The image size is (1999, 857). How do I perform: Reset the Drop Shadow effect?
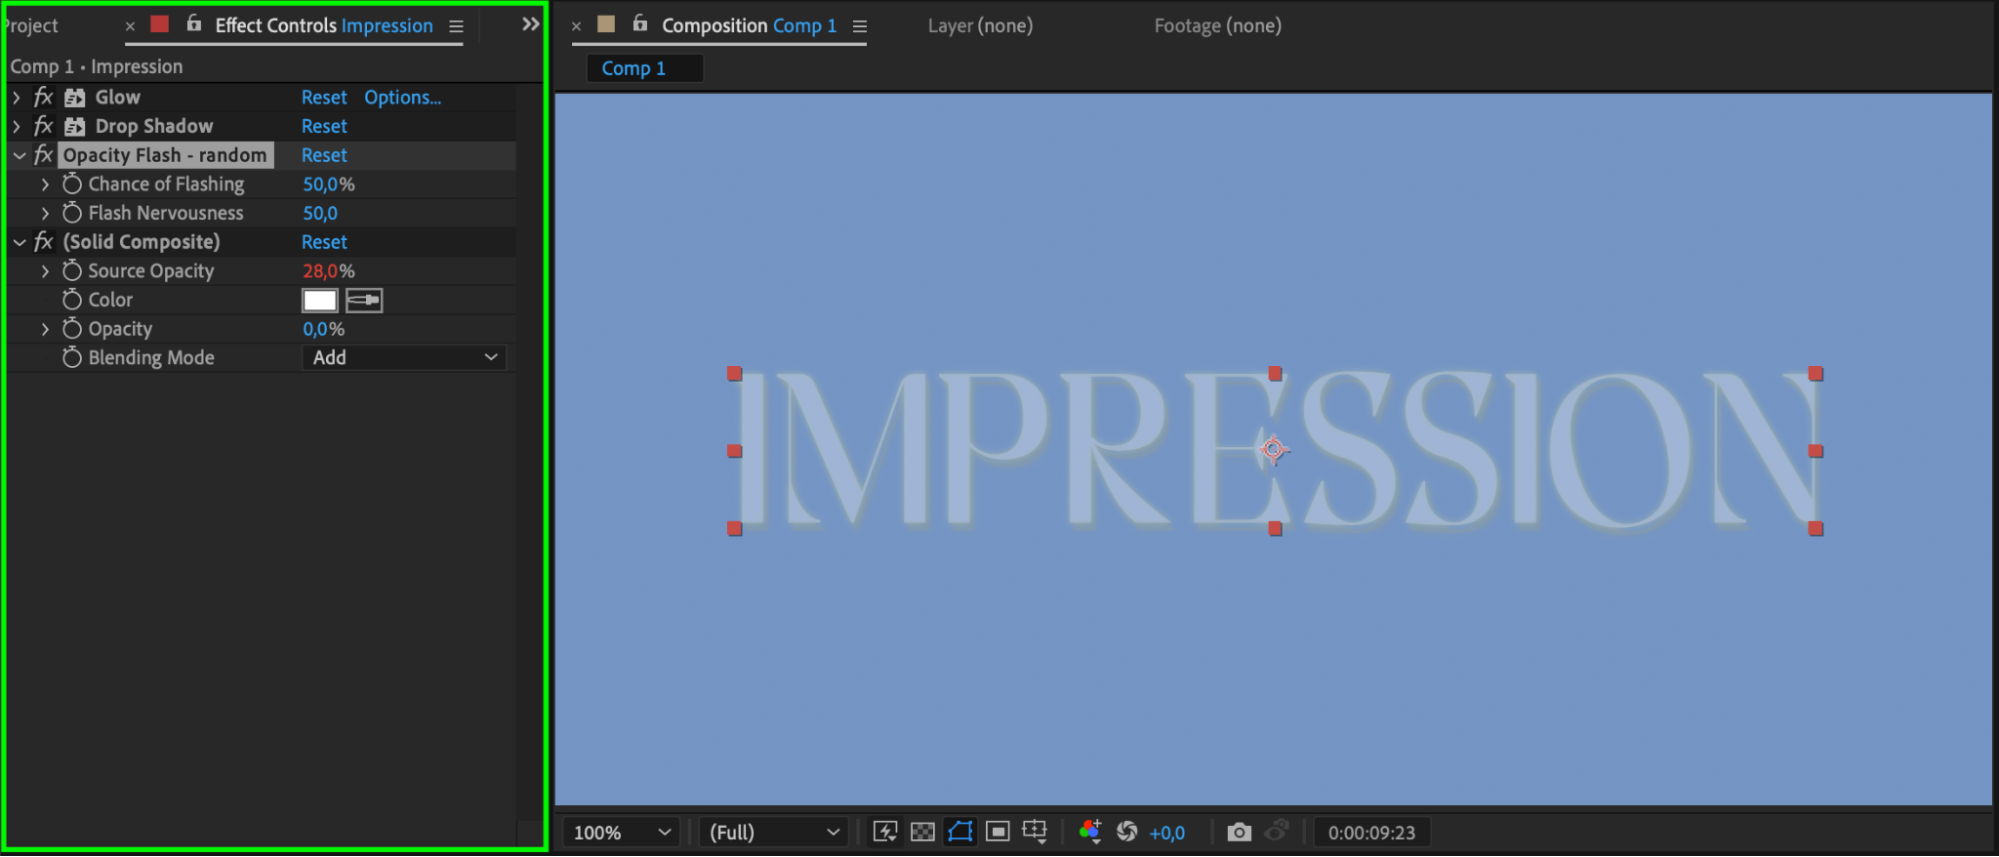tap(324, 126)
